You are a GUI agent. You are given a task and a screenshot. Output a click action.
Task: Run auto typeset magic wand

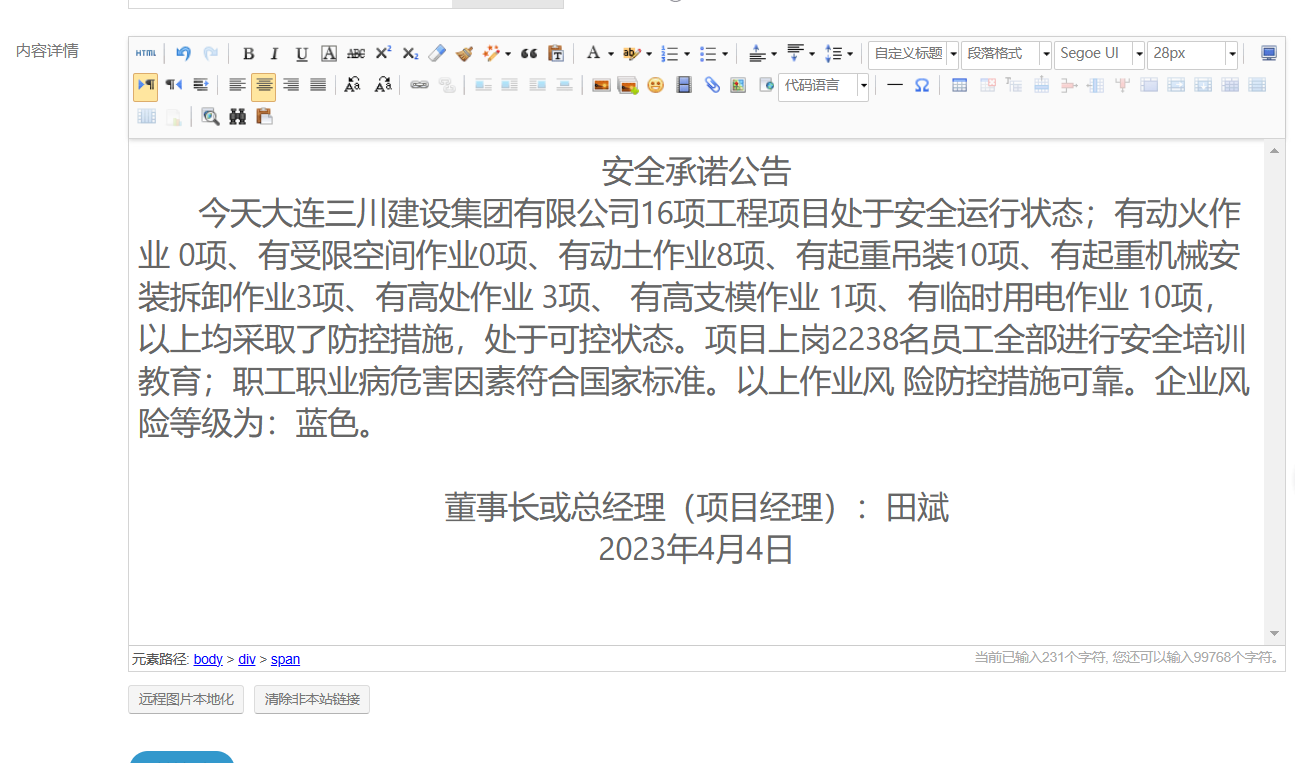tap(491, 53)
